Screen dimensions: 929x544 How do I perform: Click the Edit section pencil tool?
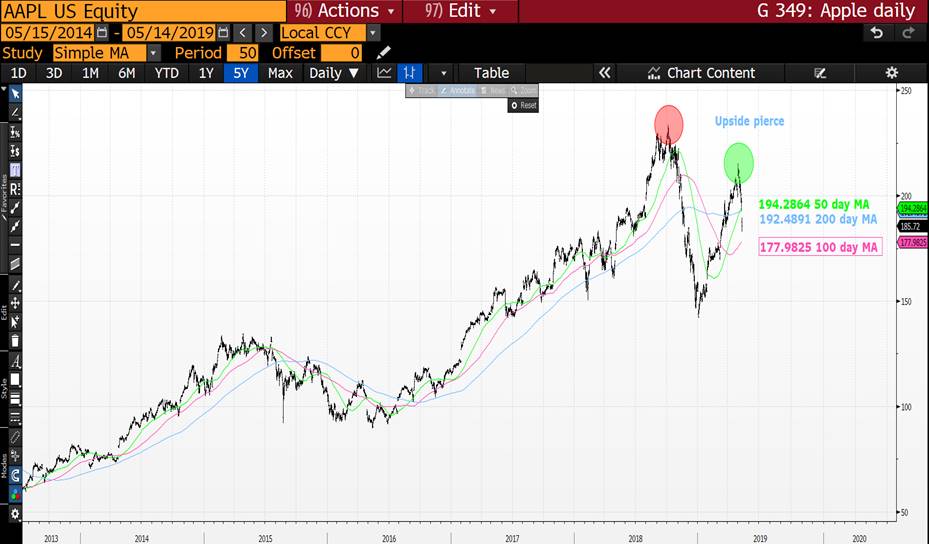point(15,285)
